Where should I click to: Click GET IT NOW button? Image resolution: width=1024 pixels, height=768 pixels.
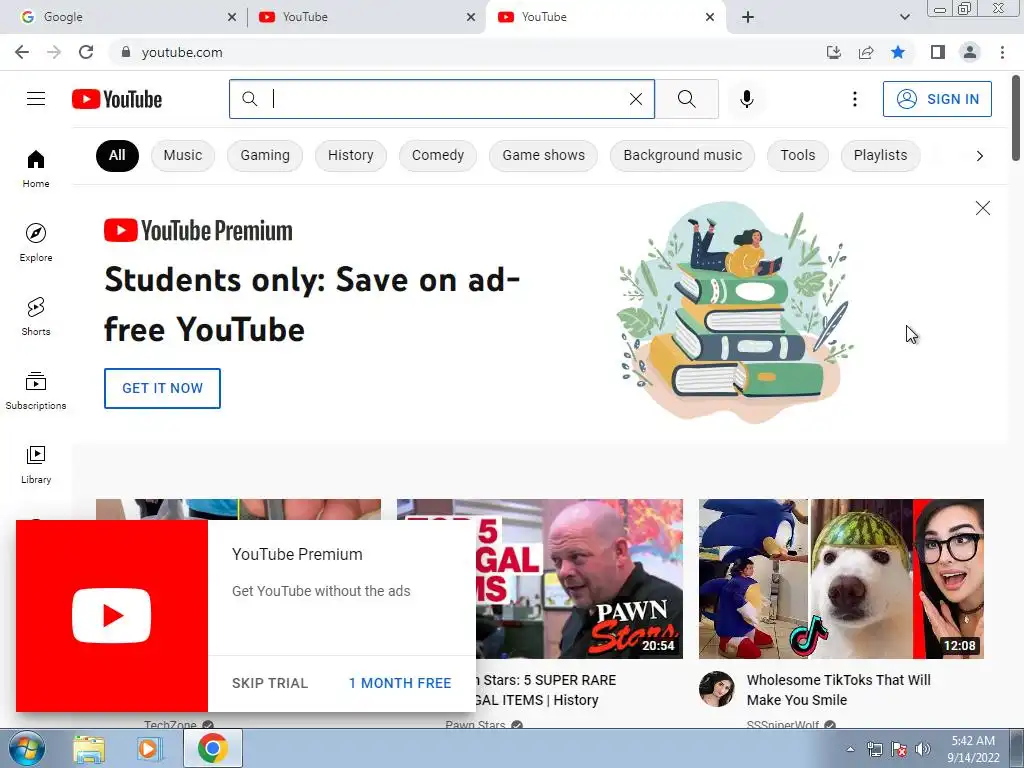coord(162,388)
